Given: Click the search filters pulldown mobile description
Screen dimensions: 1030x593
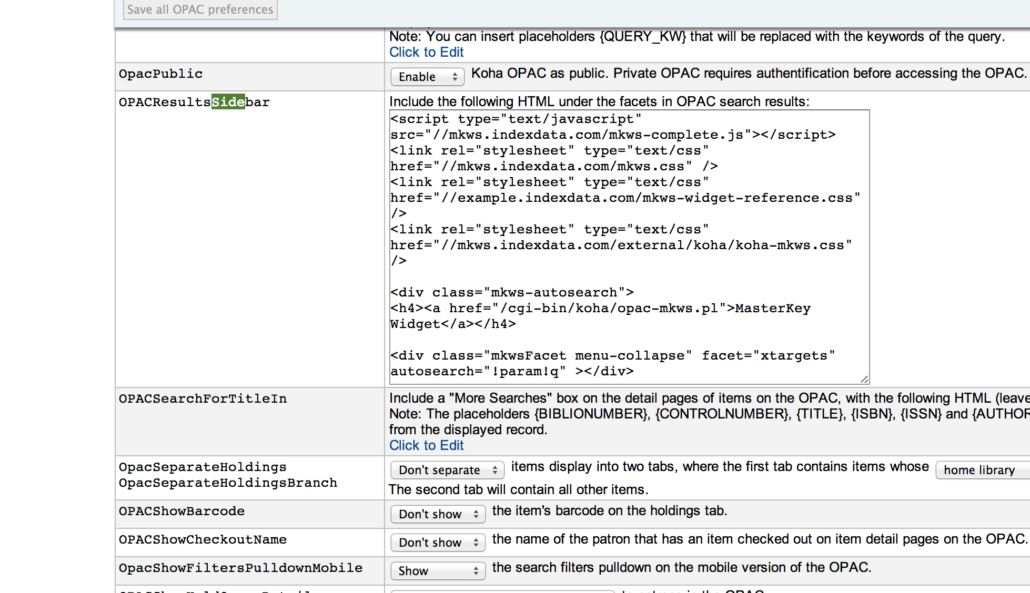Looking at the screenshot, I should coord(682,567).
